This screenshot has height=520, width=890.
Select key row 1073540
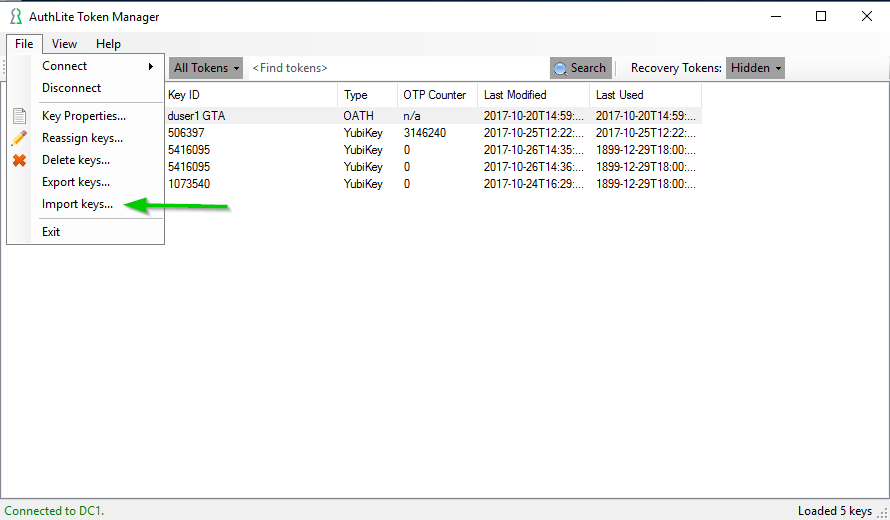433,184
